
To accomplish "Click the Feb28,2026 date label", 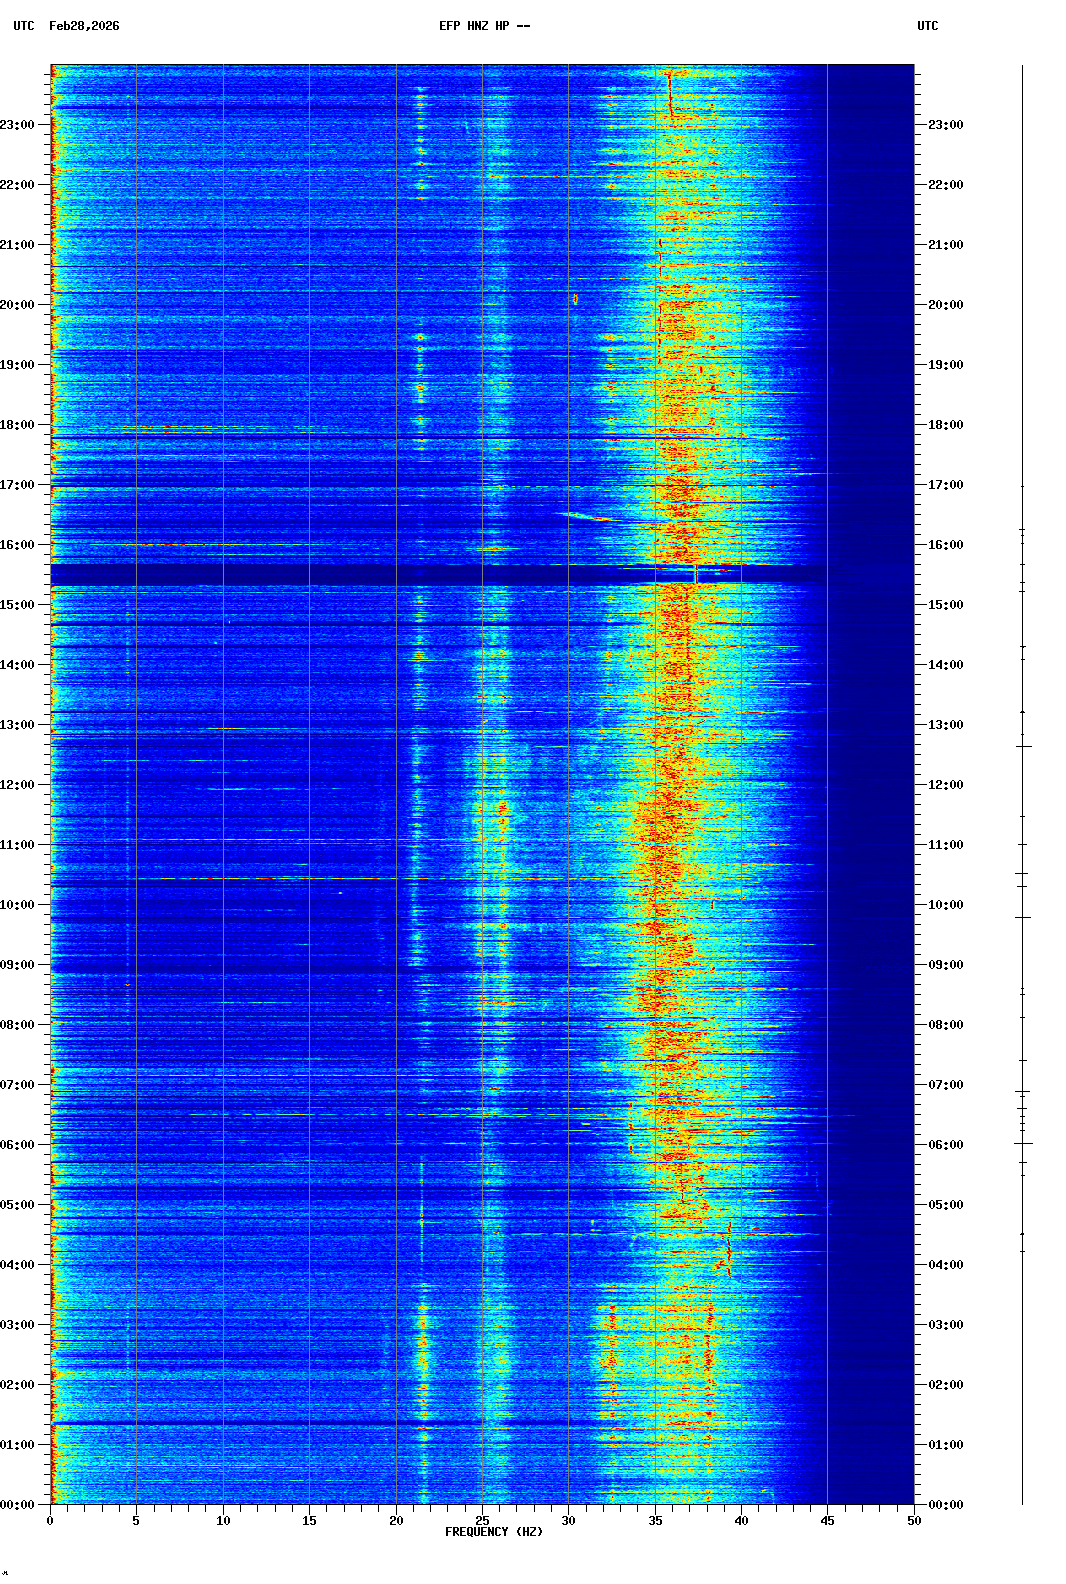I will click(84, 26).
